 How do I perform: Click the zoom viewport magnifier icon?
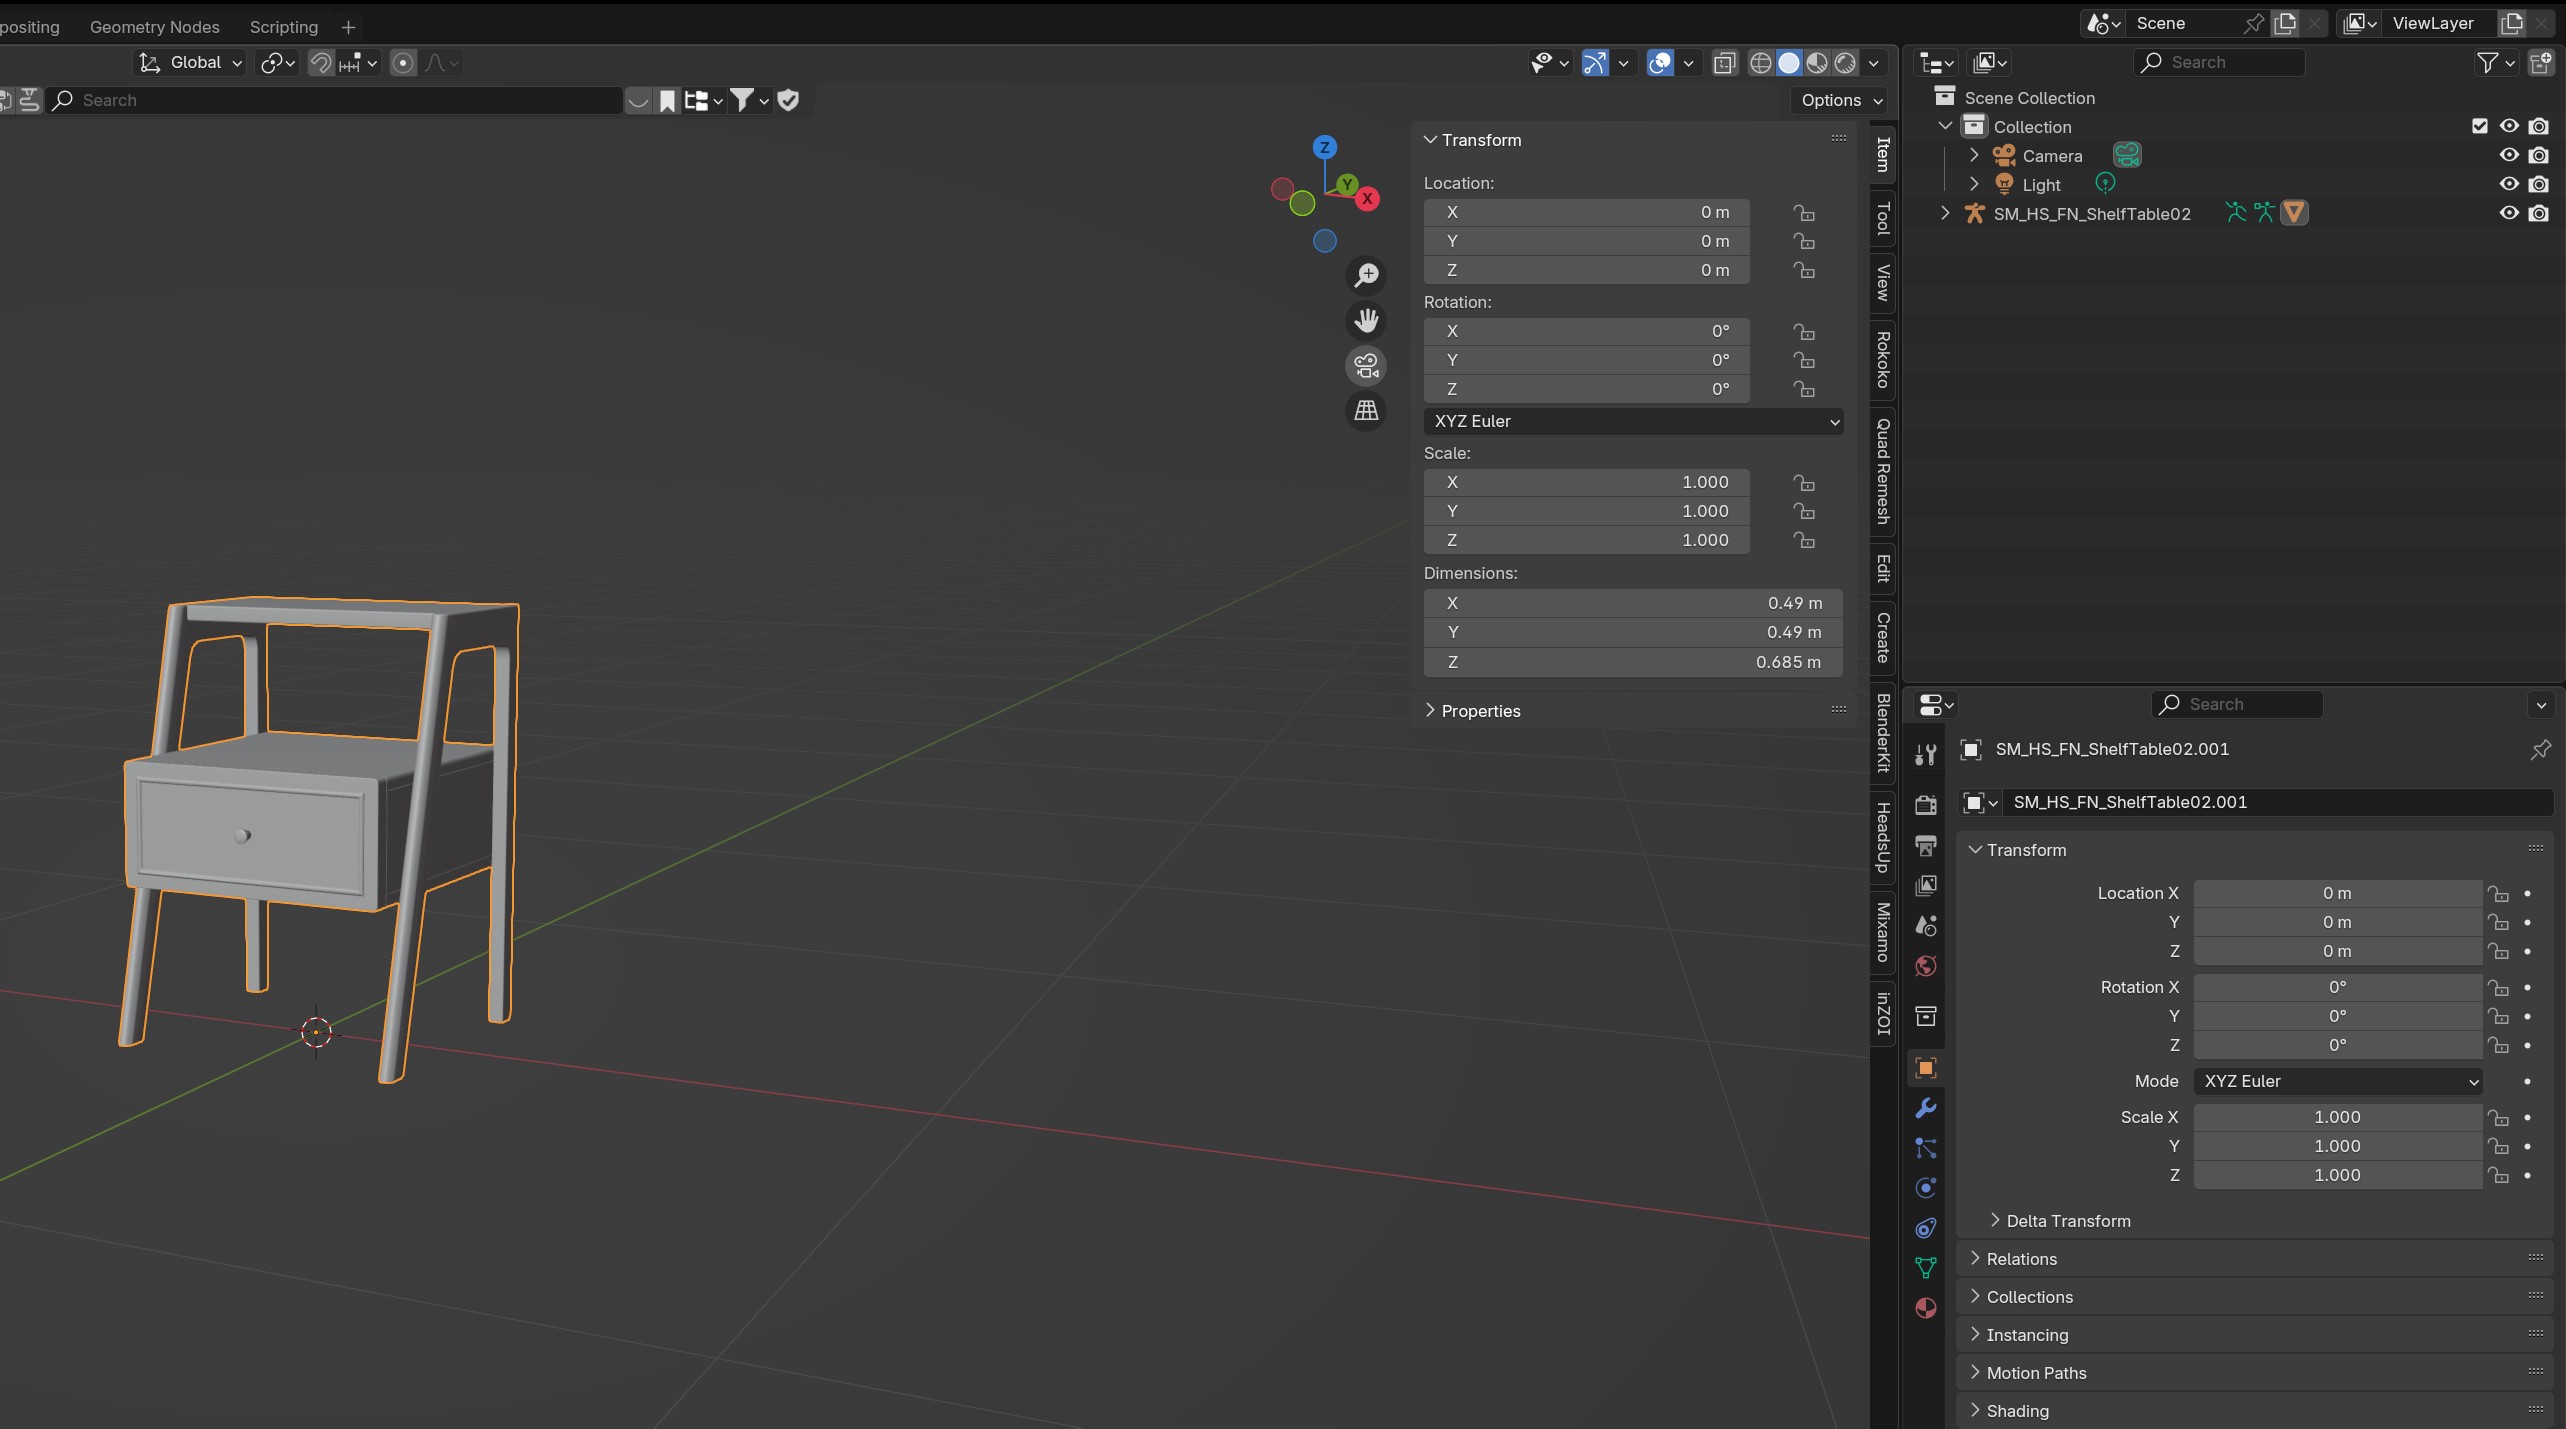1366,275
